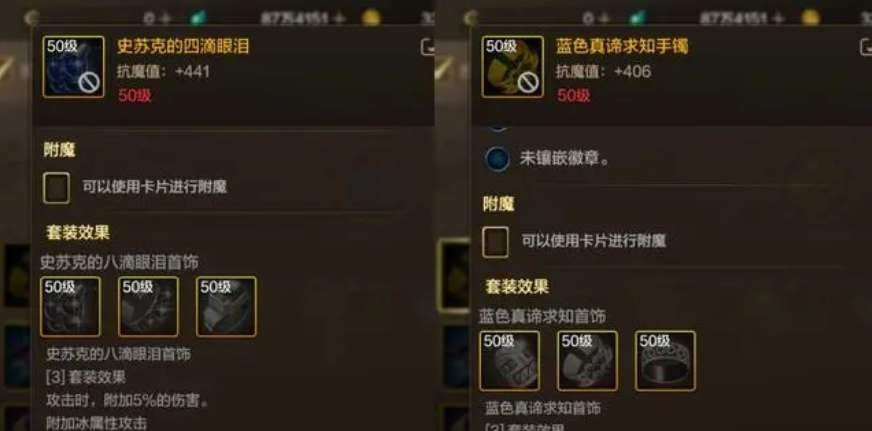This screenshot has width=872, height=431.
Task: Select third set piece under 史苏克的八滴眼泪首饰
Action: tap(226, 306)
